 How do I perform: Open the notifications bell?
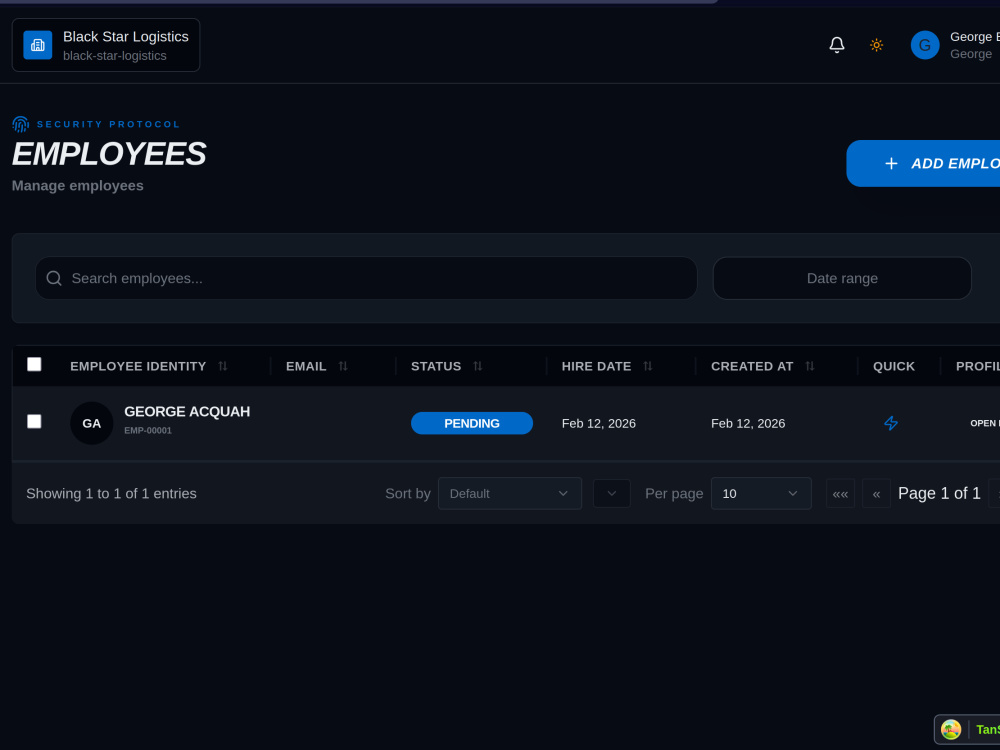[837, 45]
